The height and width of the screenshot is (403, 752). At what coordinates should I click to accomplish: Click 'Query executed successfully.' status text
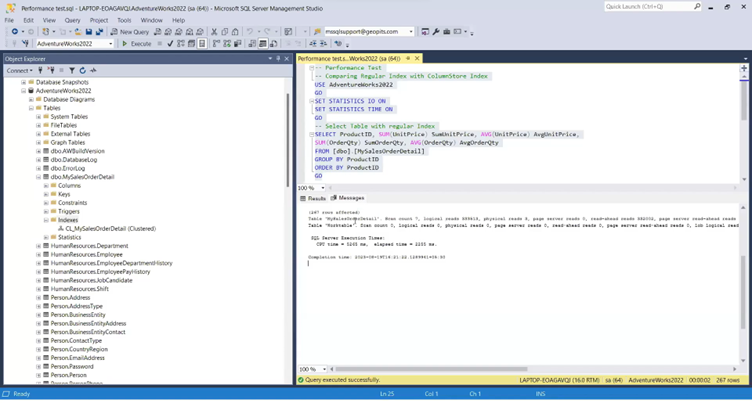point(342,380)
